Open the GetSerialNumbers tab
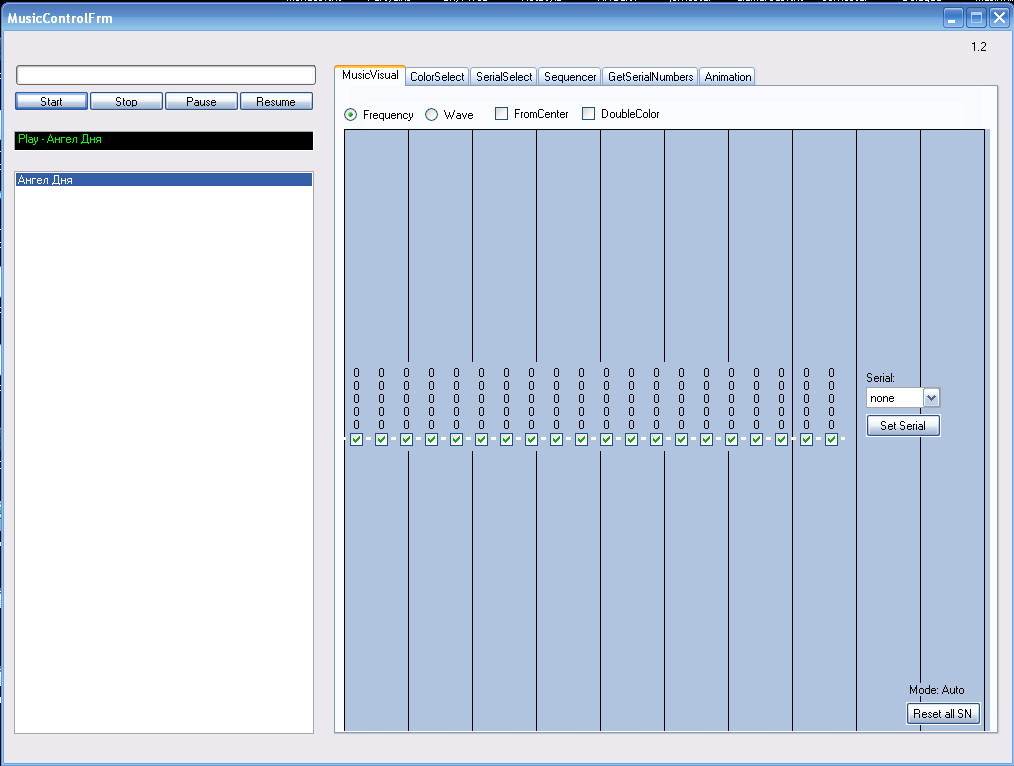This screenshot has height=766, width=1014. pyautogui.click(x=650, y=77)
